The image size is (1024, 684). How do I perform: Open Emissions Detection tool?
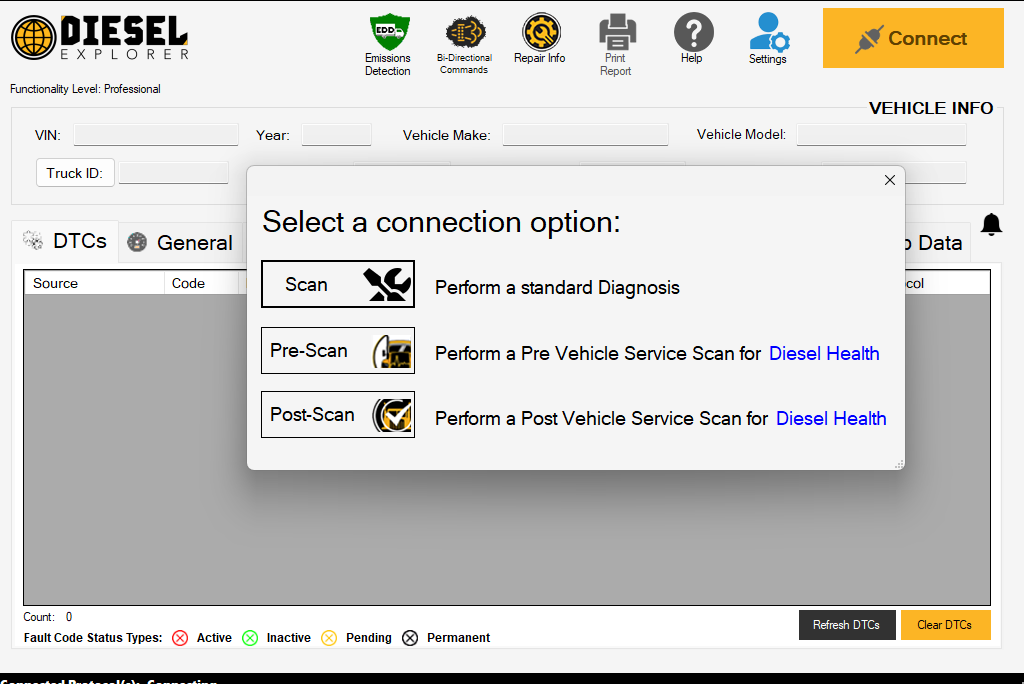coord(389,44)
